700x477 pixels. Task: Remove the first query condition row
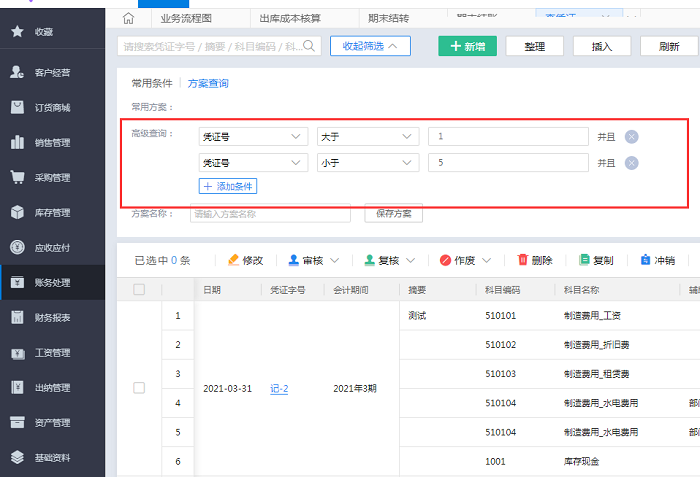pos(631,137)
